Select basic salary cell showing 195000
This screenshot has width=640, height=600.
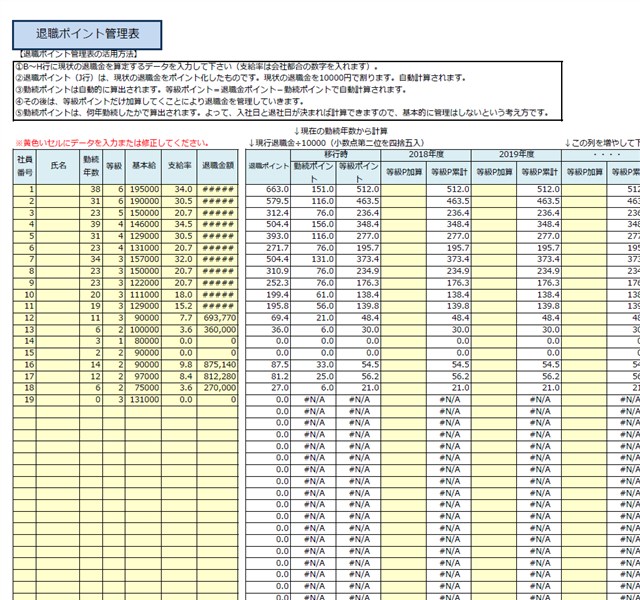(143, 189)
